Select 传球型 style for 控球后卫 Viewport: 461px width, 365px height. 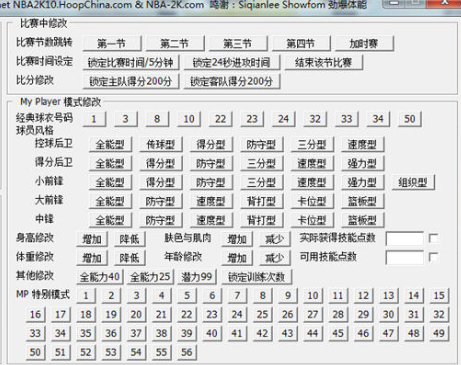(161, 144)
